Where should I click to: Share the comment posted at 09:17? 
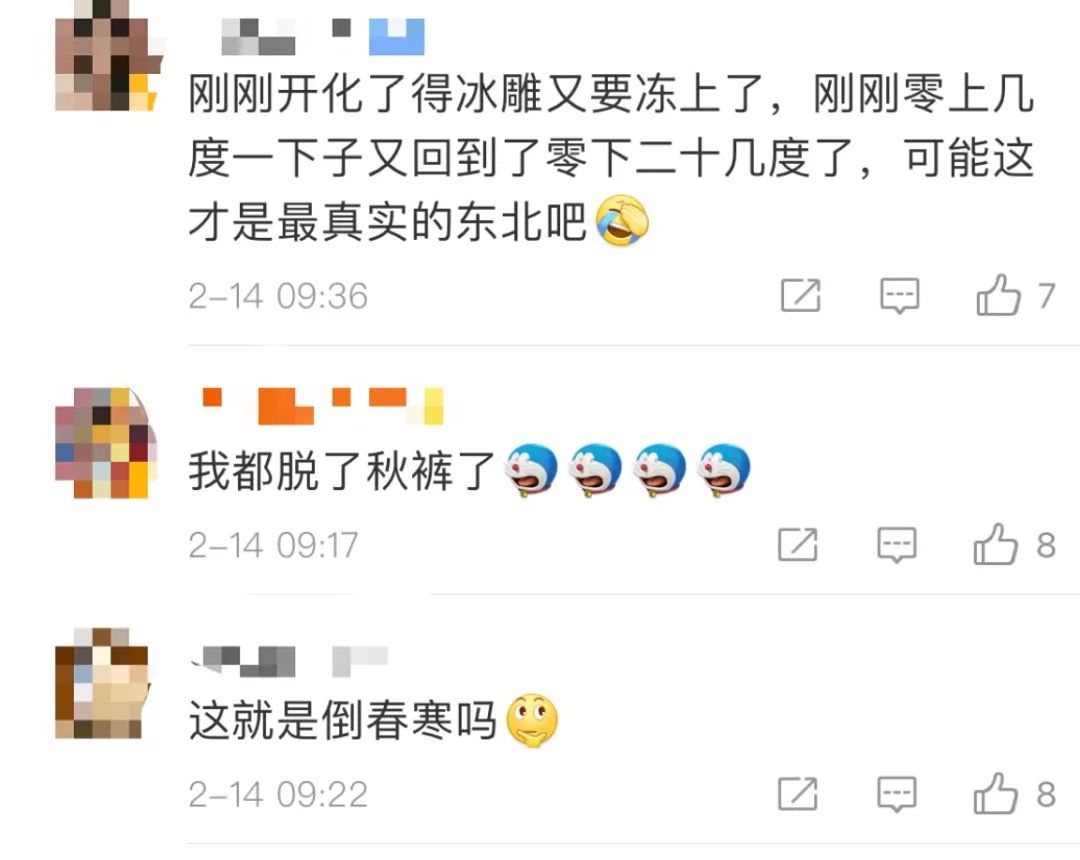798,545
